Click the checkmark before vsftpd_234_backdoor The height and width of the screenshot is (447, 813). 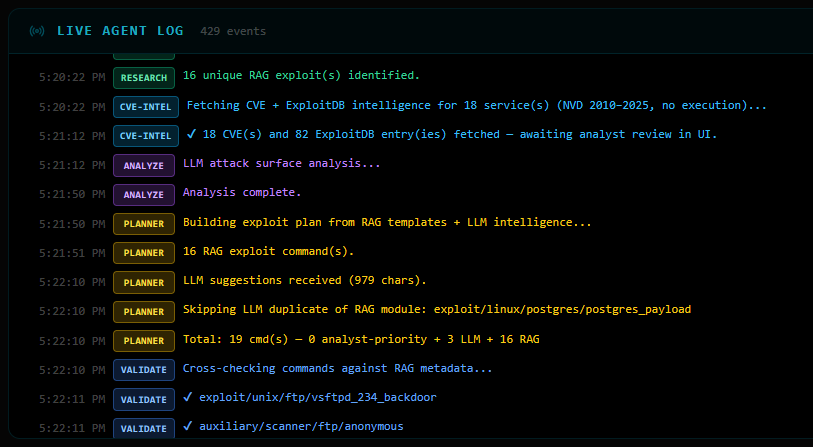(189, 398)
